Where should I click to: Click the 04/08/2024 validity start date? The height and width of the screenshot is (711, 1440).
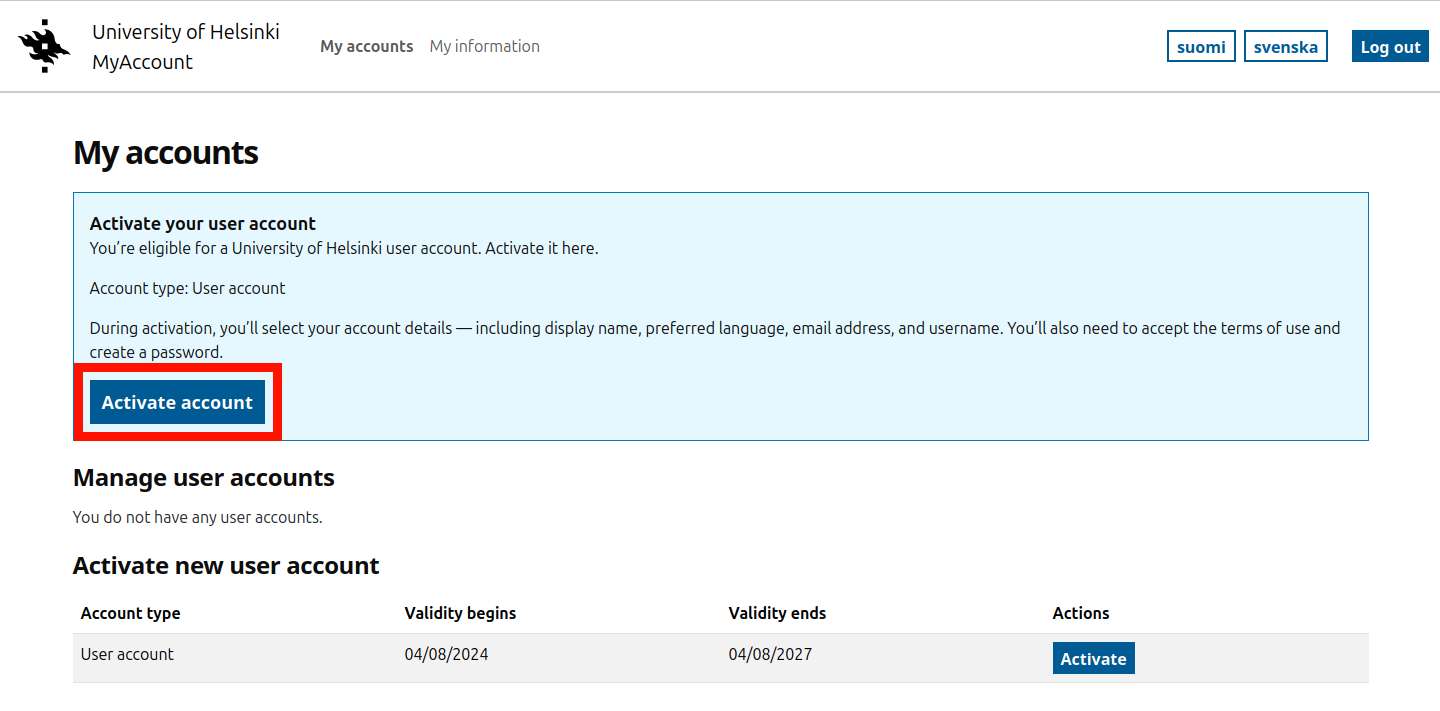(446, 655)
